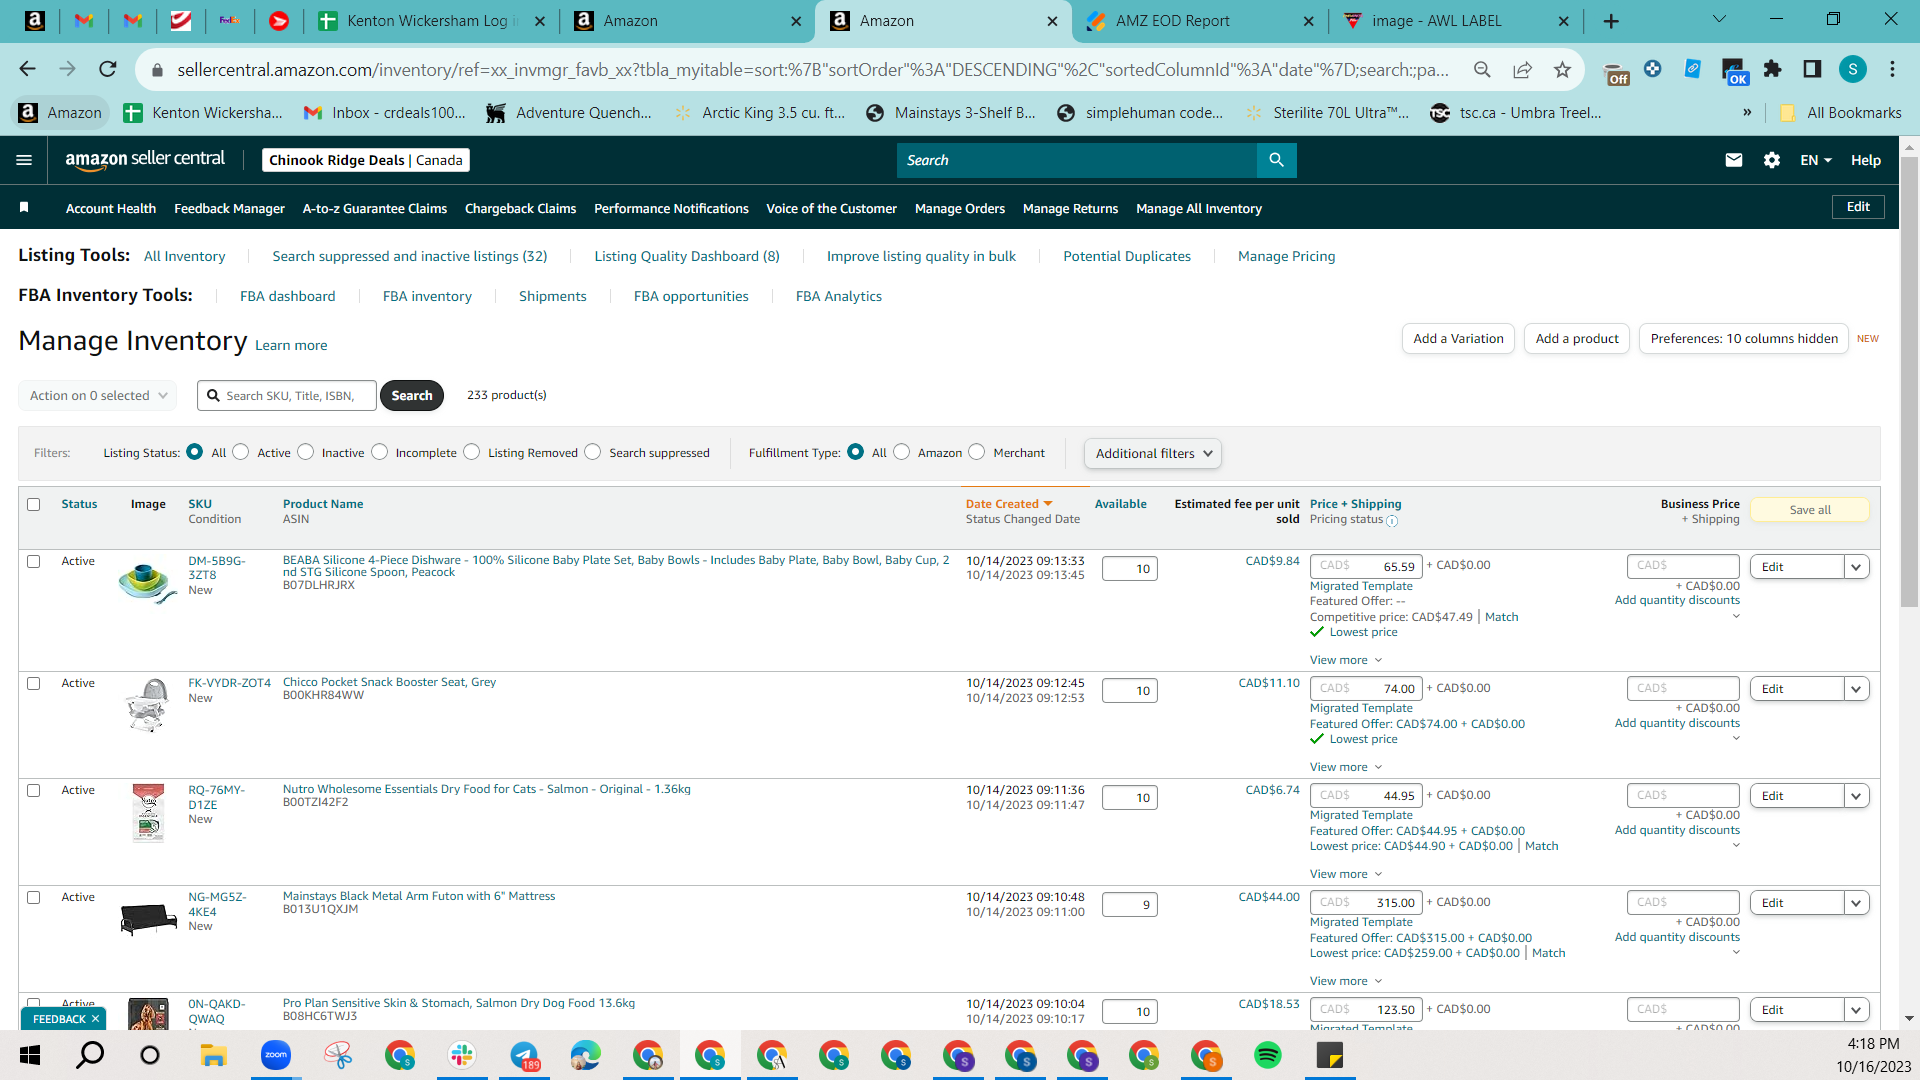Image resolution: width=1920 pixels, height=1080 pixels.
Task: Open the Windows Start menu
Action: coord(30,1055)
